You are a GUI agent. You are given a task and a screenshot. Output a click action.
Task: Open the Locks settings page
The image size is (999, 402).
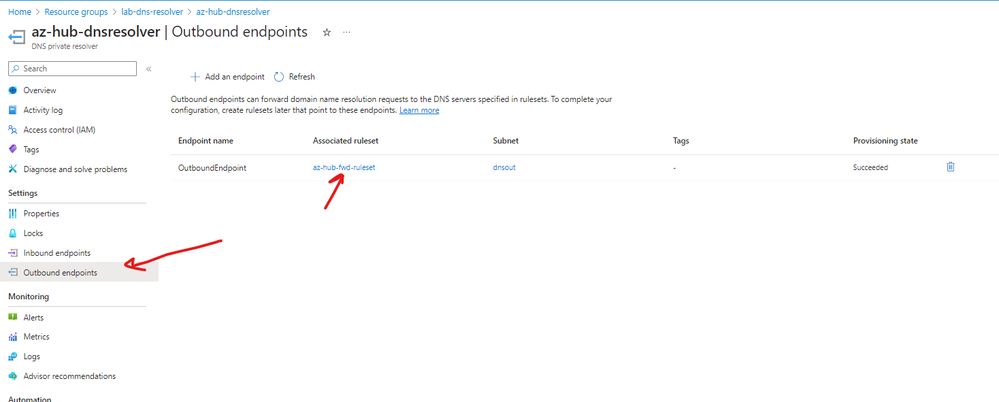pyautogui.click(x=33, y=233)
